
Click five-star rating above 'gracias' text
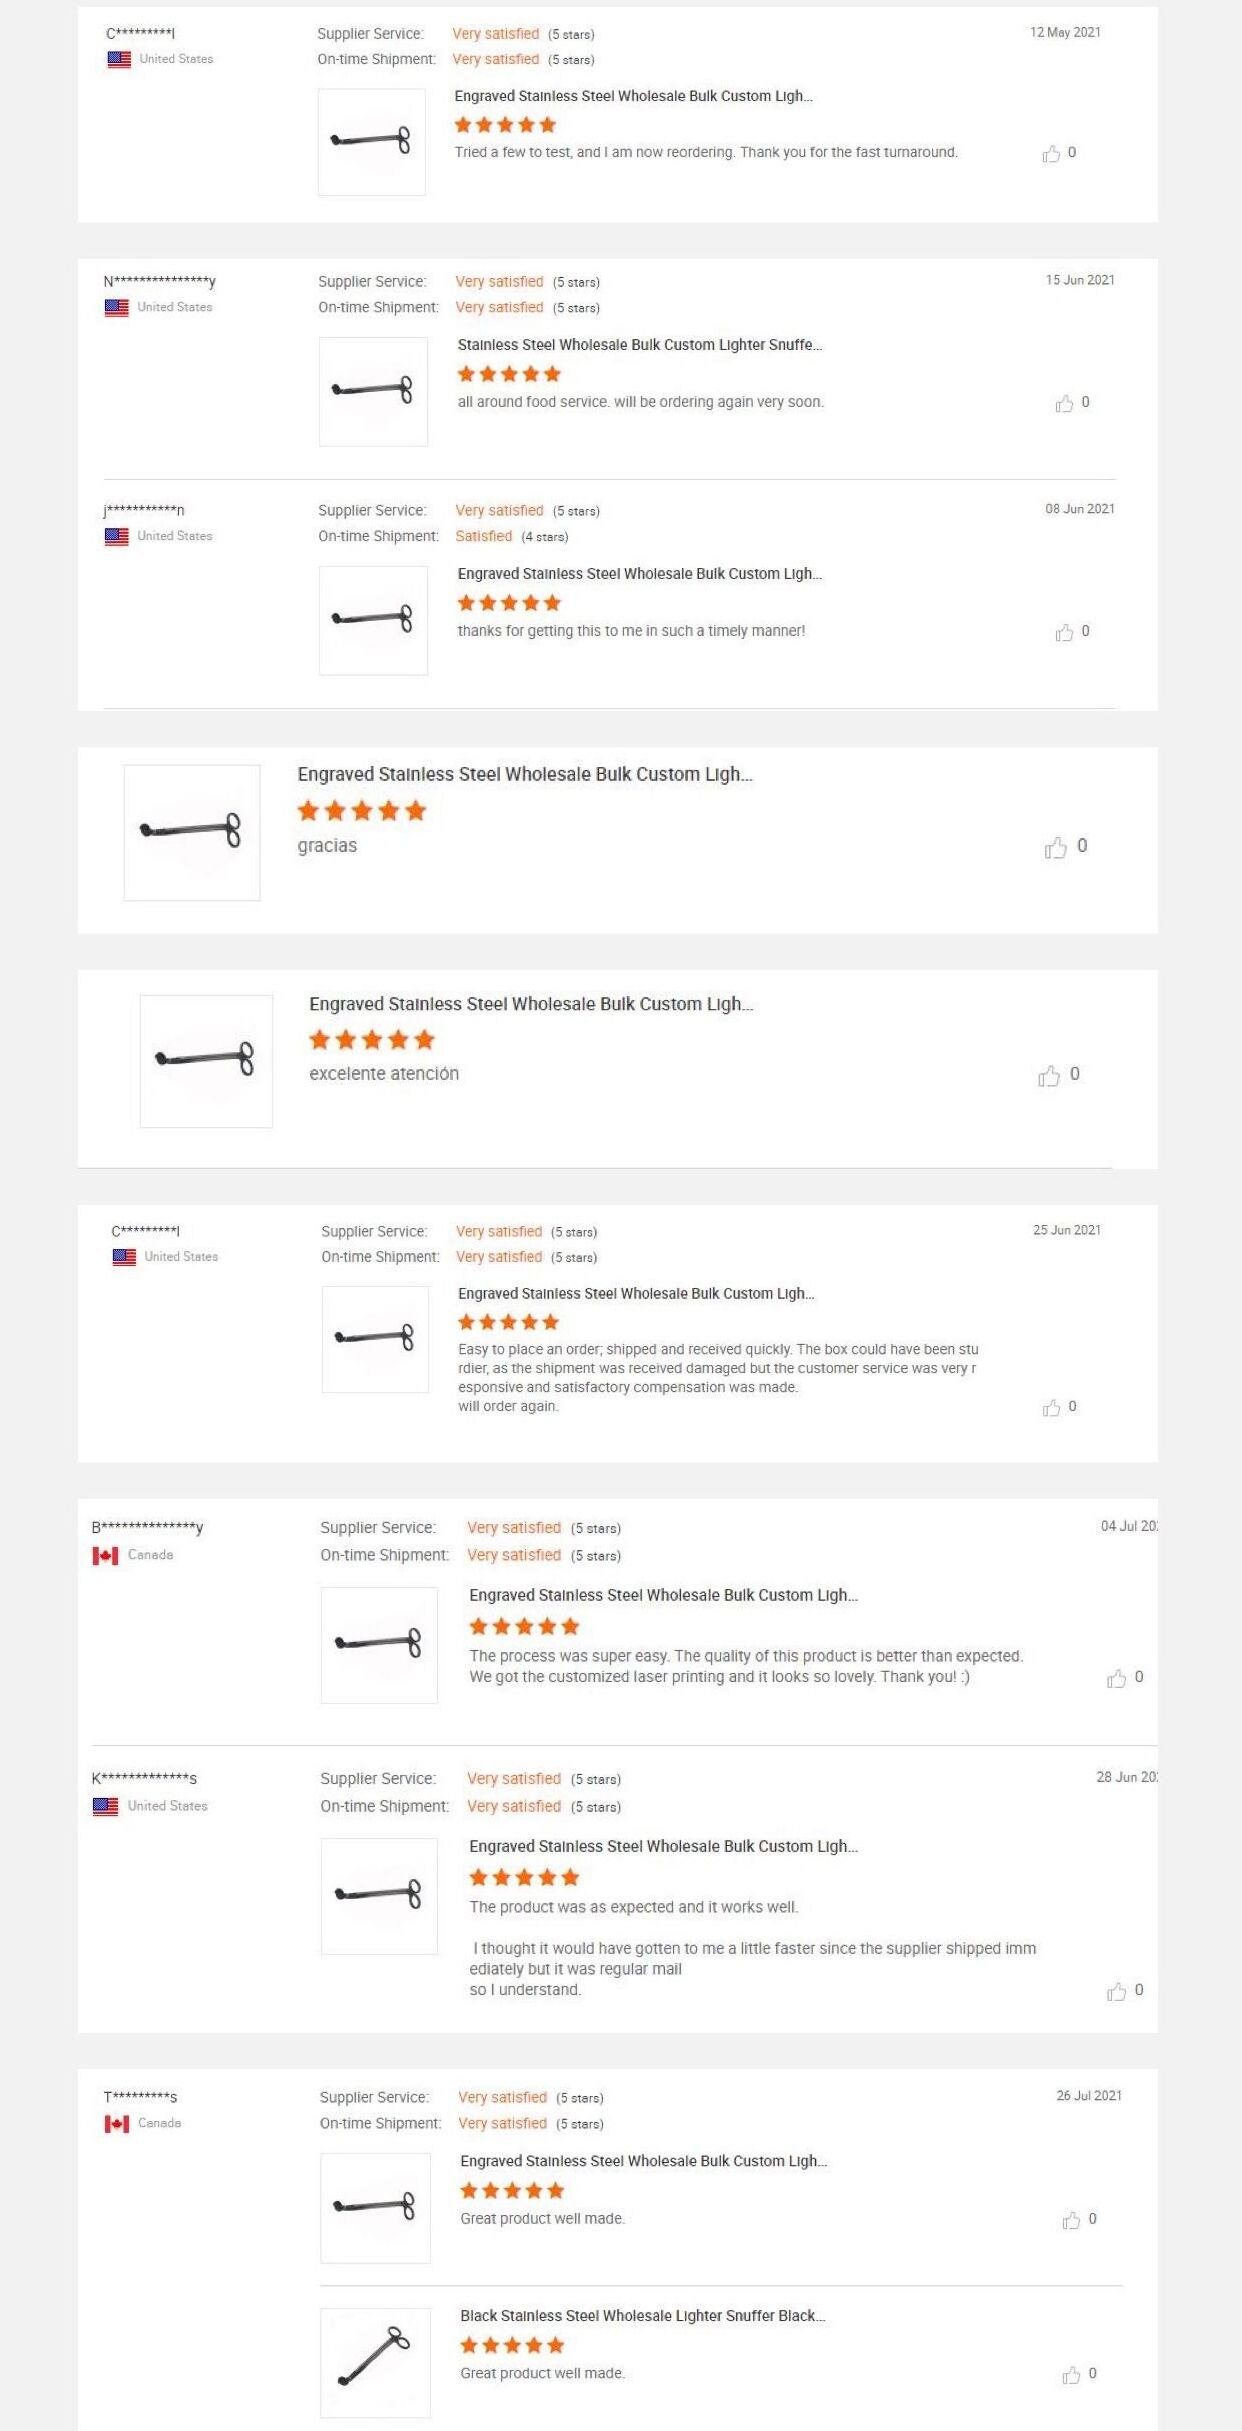point(362,811)
